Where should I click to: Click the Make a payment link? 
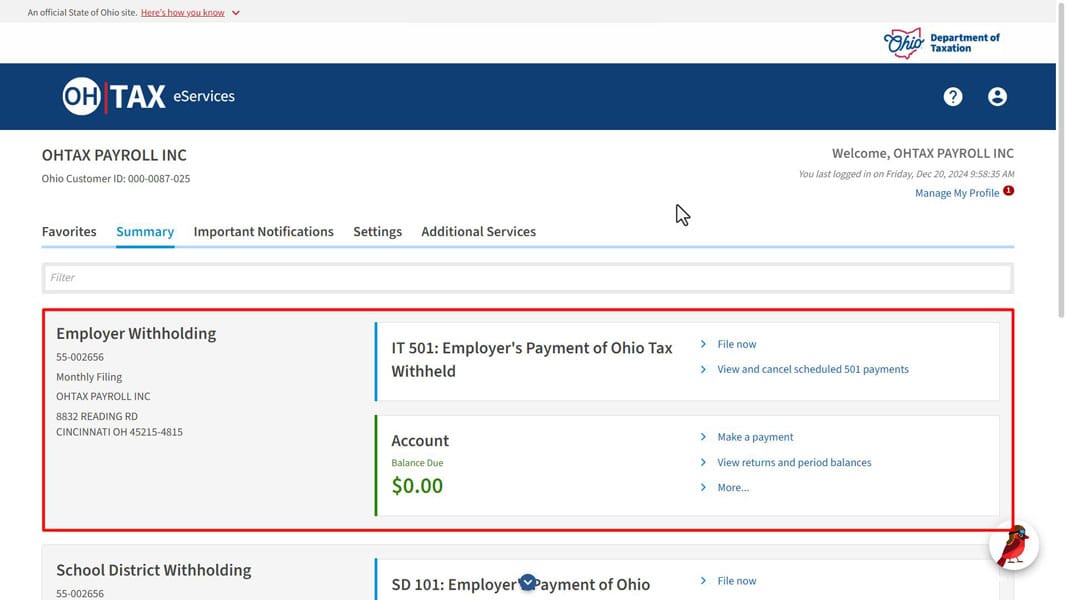[755, 437]
